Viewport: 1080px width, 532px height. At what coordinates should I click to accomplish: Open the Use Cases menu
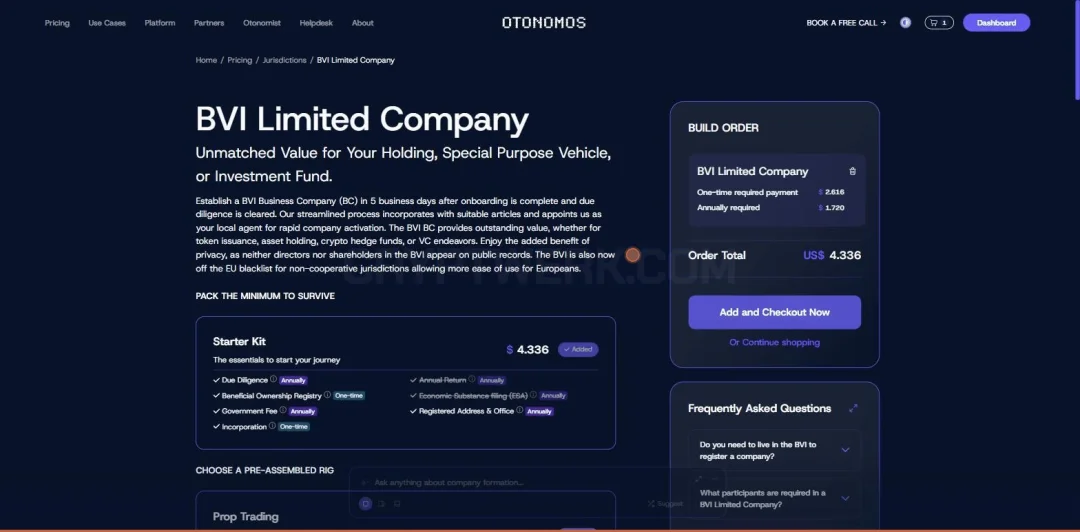tap(107, 23)
